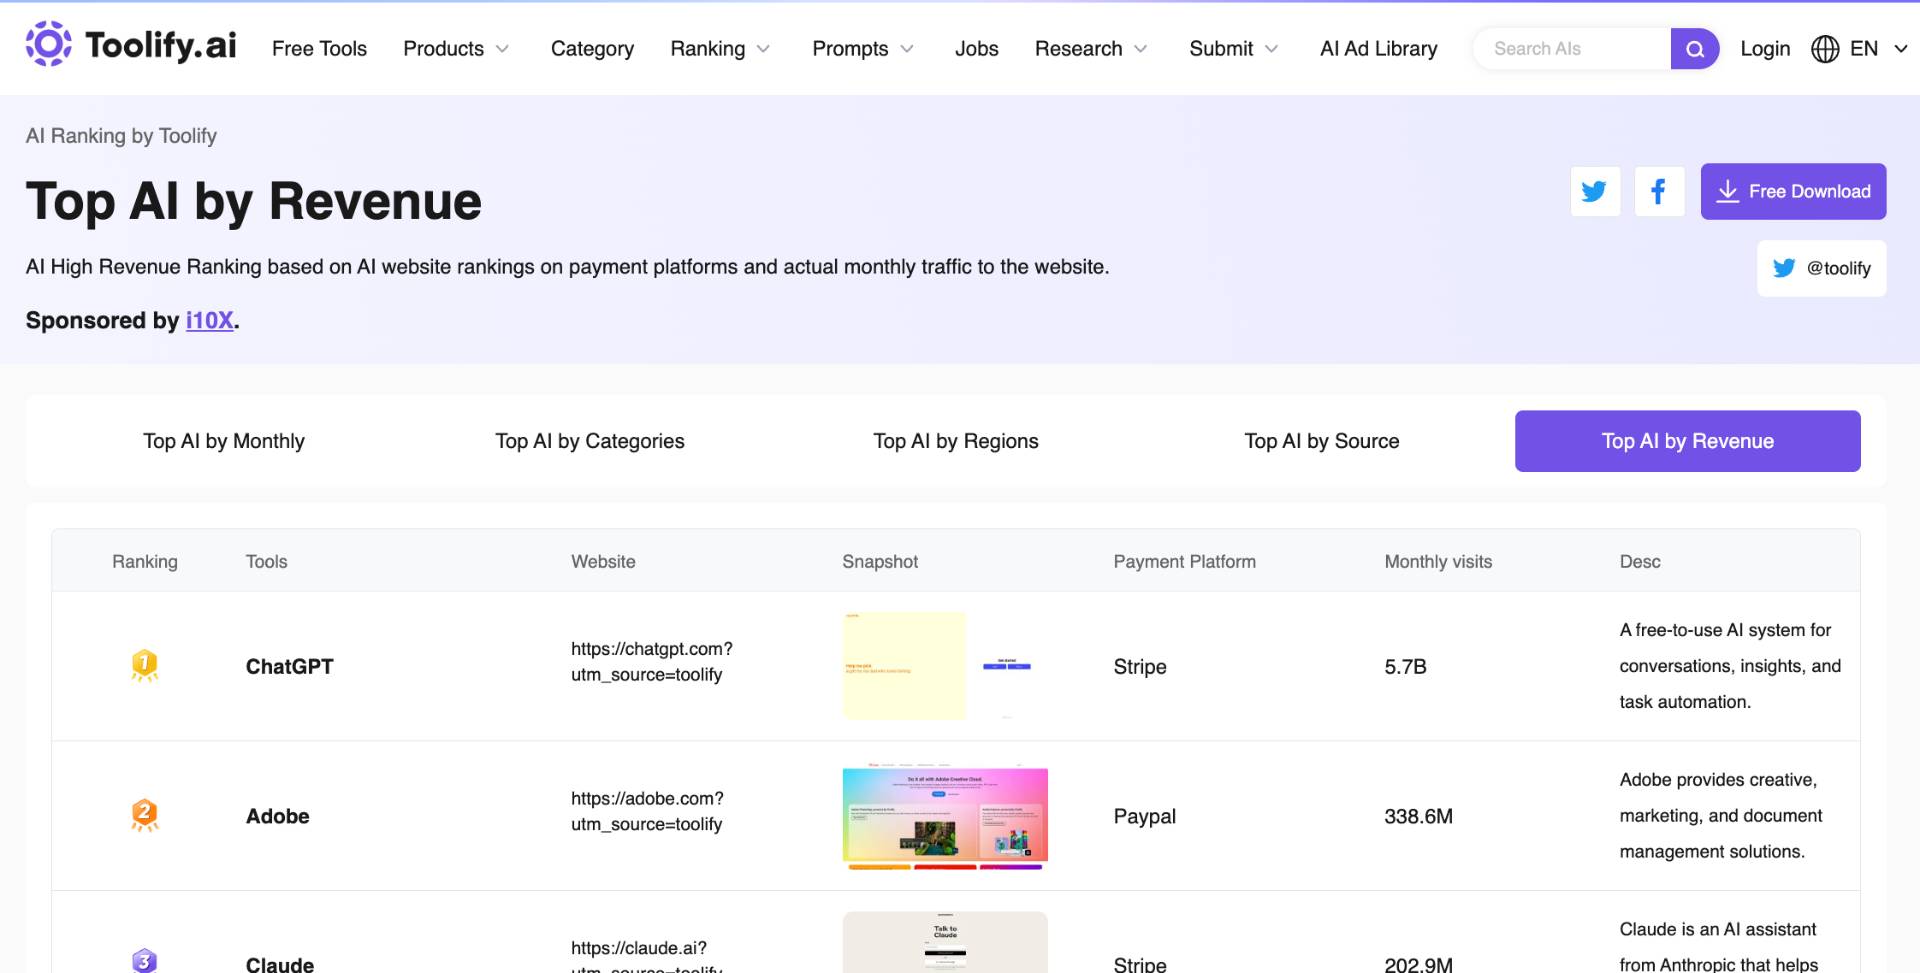Click the Monthly visits column header
Screen dimensions: 1920x973
tap(1438, 562)
